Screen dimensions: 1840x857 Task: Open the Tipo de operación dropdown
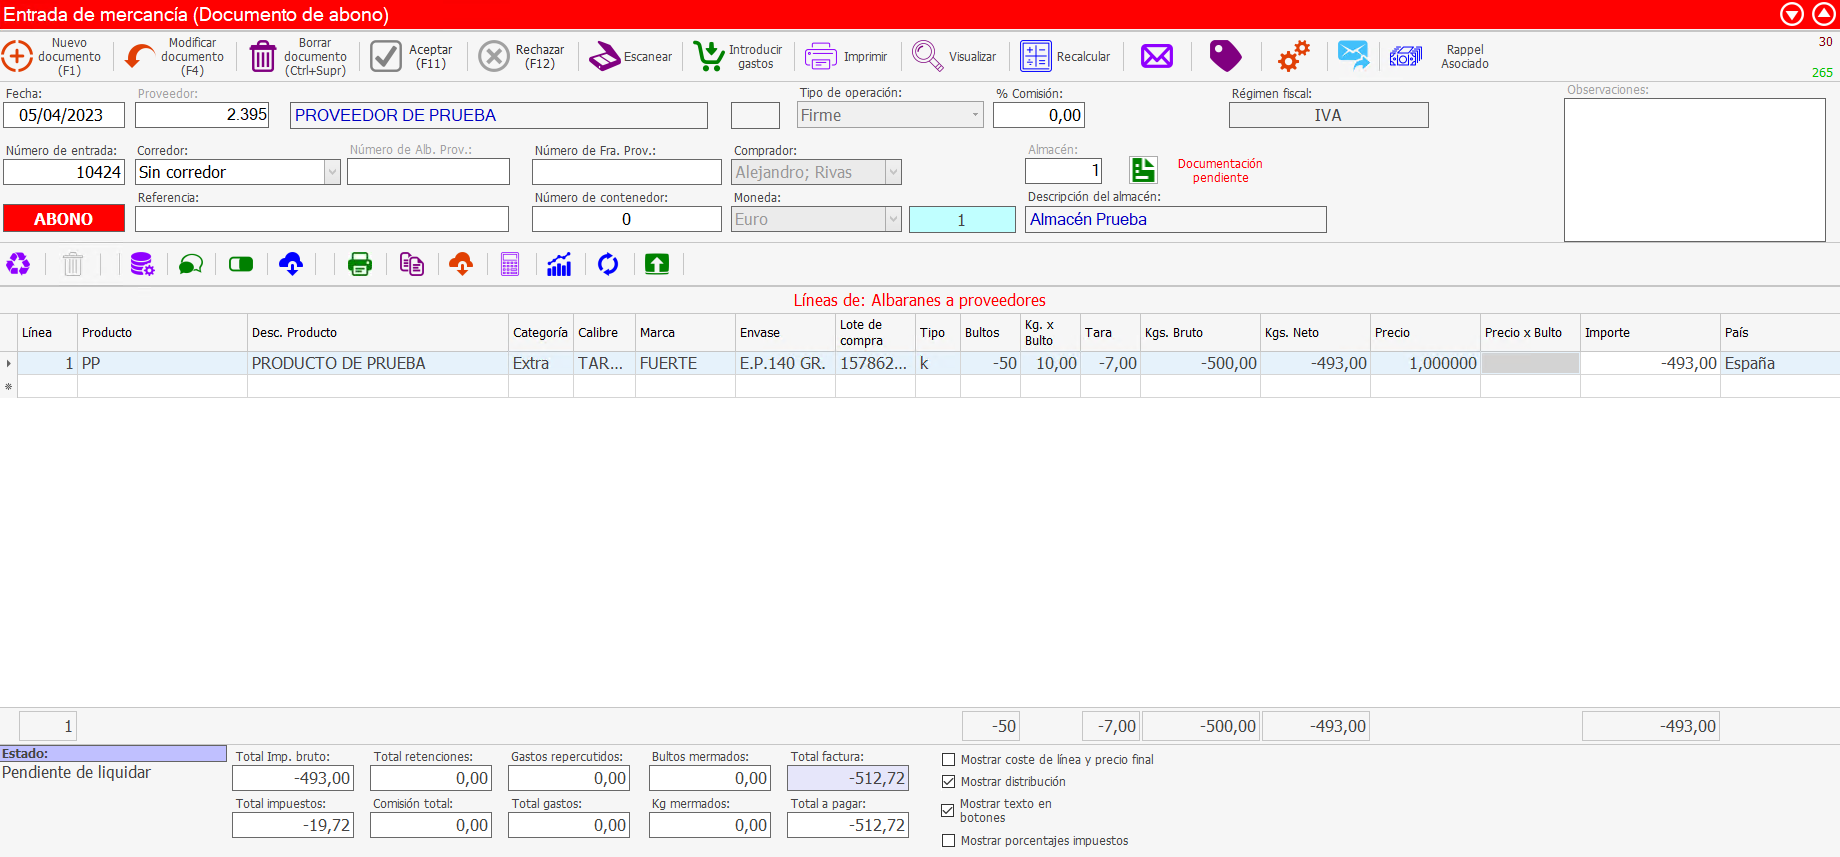coord(975,116)
